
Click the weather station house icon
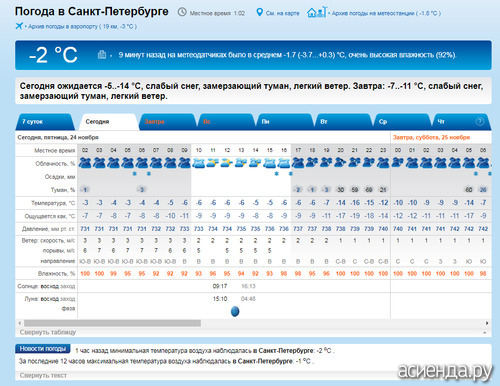tap(317, 12)
